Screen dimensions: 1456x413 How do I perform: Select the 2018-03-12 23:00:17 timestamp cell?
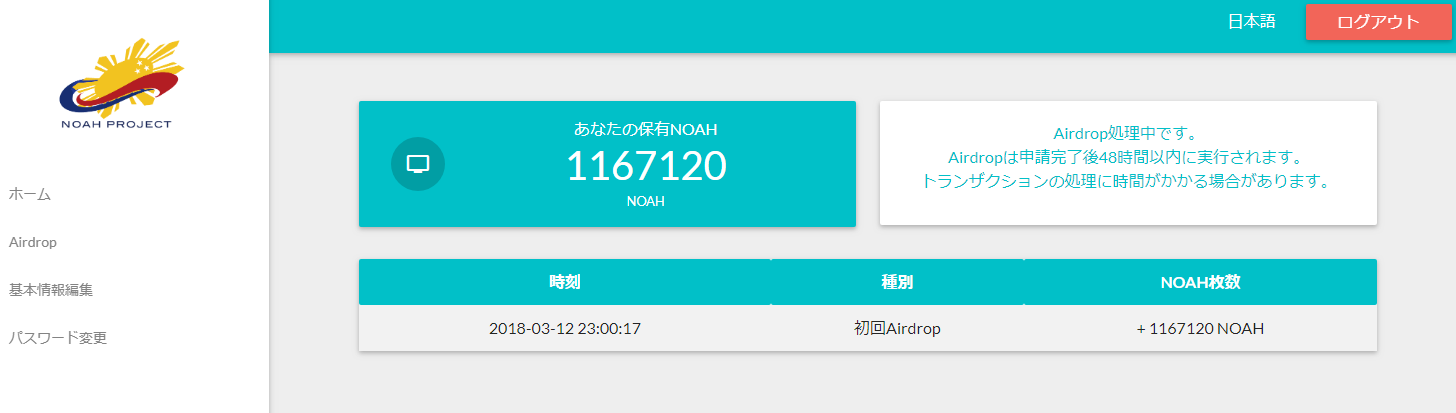pyautogui.click(x=564, y=328)
